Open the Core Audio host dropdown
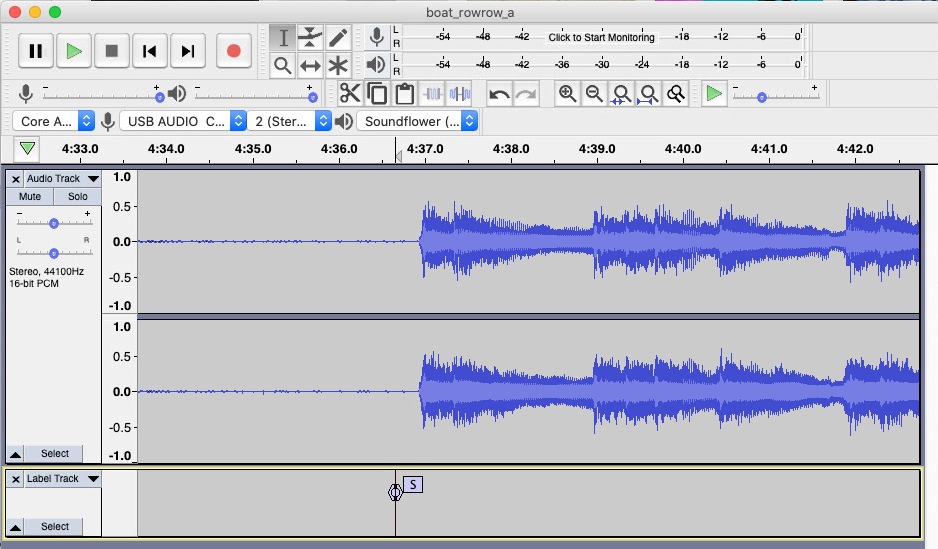Viewport: 938px width, 549px height. pos(54,121)
